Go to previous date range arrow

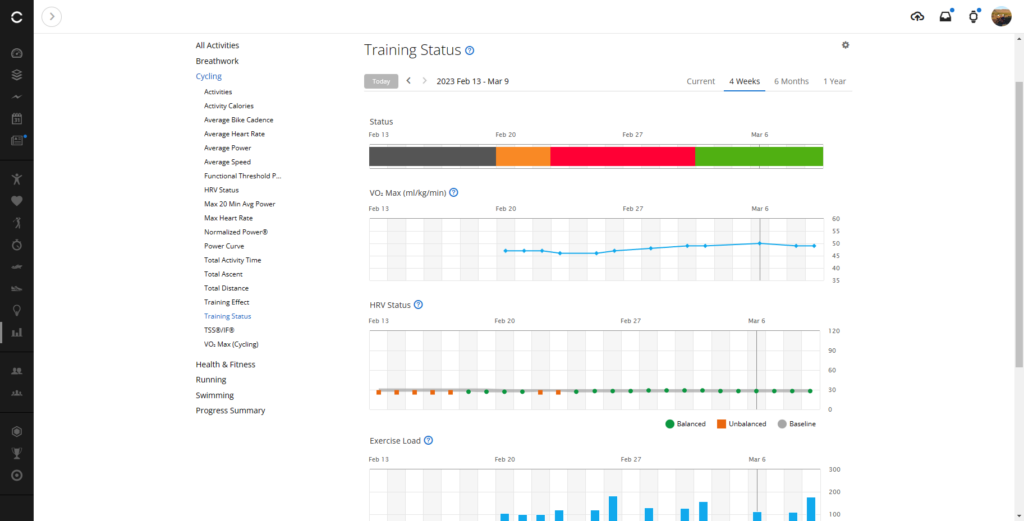coord(409,81)
